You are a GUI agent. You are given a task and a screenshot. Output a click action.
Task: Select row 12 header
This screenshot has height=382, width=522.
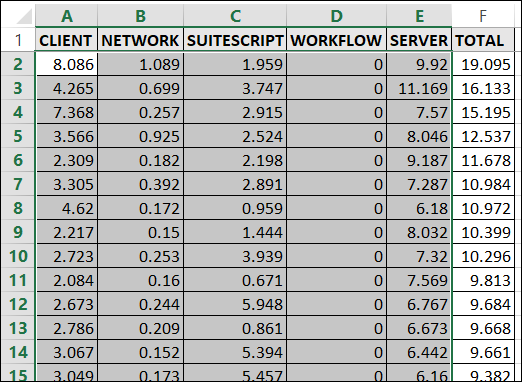(18, 304)
